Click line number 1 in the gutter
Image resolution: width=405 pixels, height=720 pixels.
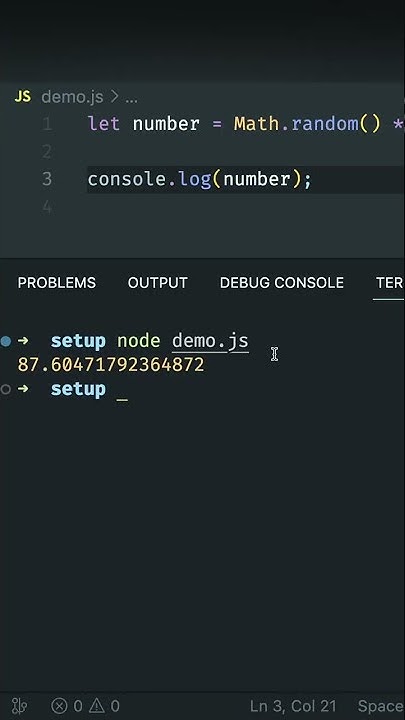click(x=47, y=124)
